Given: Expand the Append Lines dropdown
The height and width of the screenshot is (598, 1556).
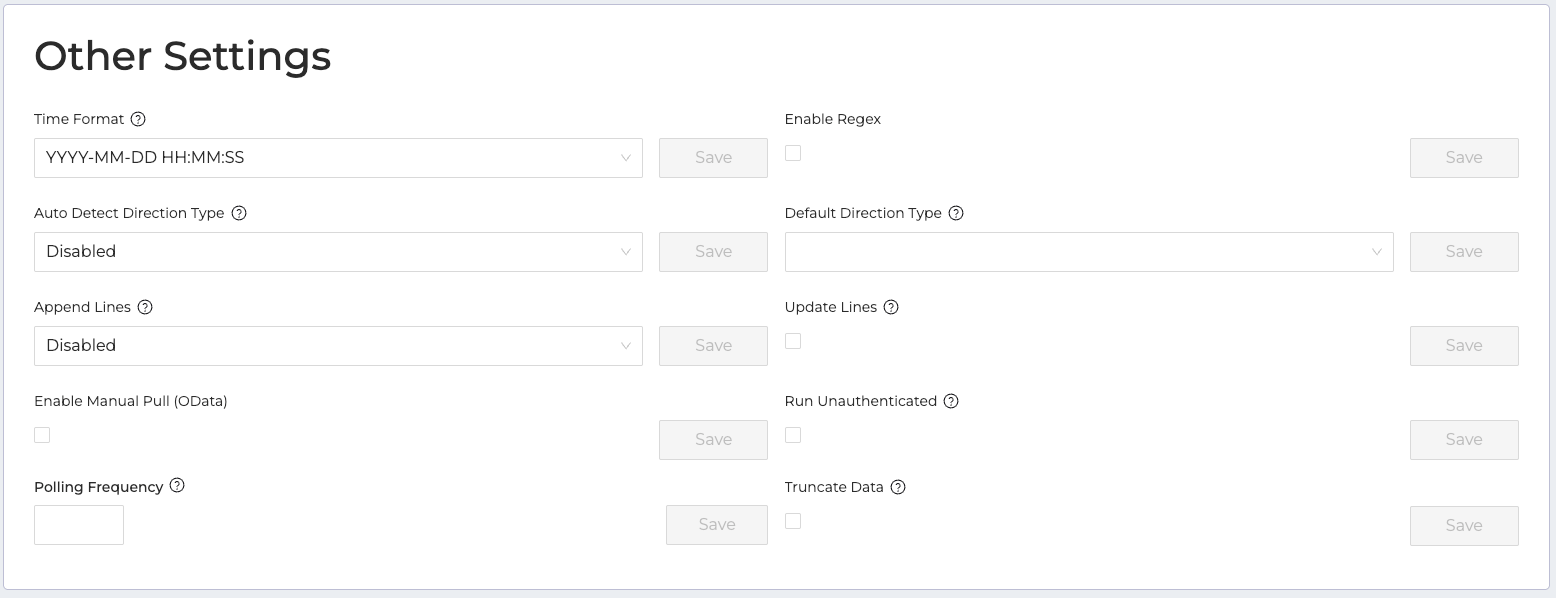Looking at the screenshot, I should point(338,346).
